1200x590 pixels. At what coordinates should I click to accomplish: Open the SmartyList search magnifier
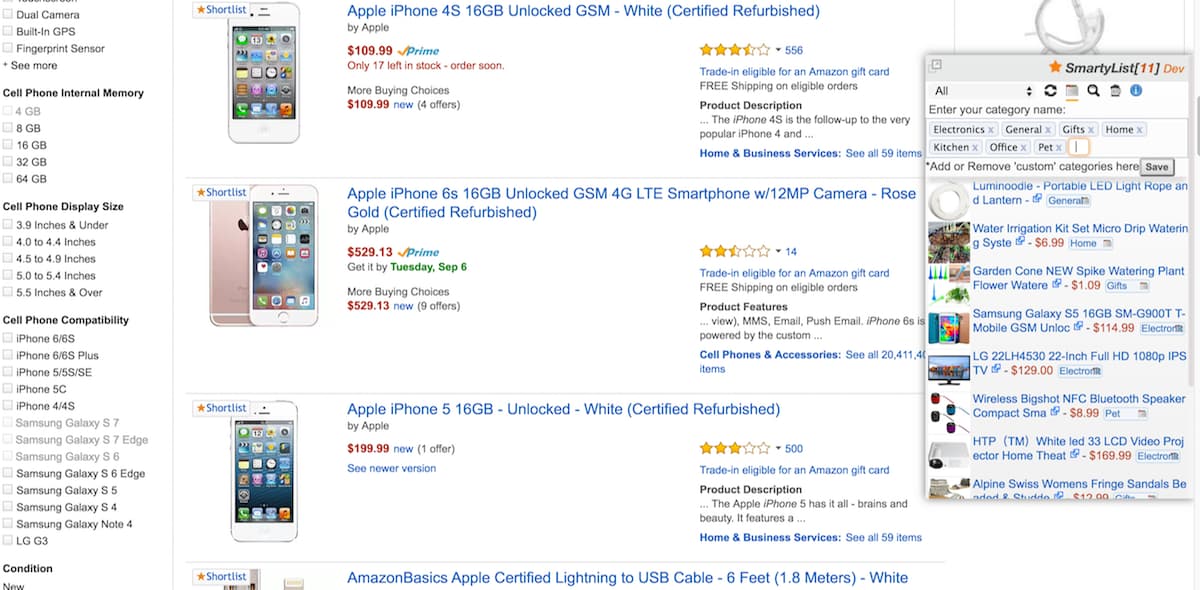(x=1093, y=91)
